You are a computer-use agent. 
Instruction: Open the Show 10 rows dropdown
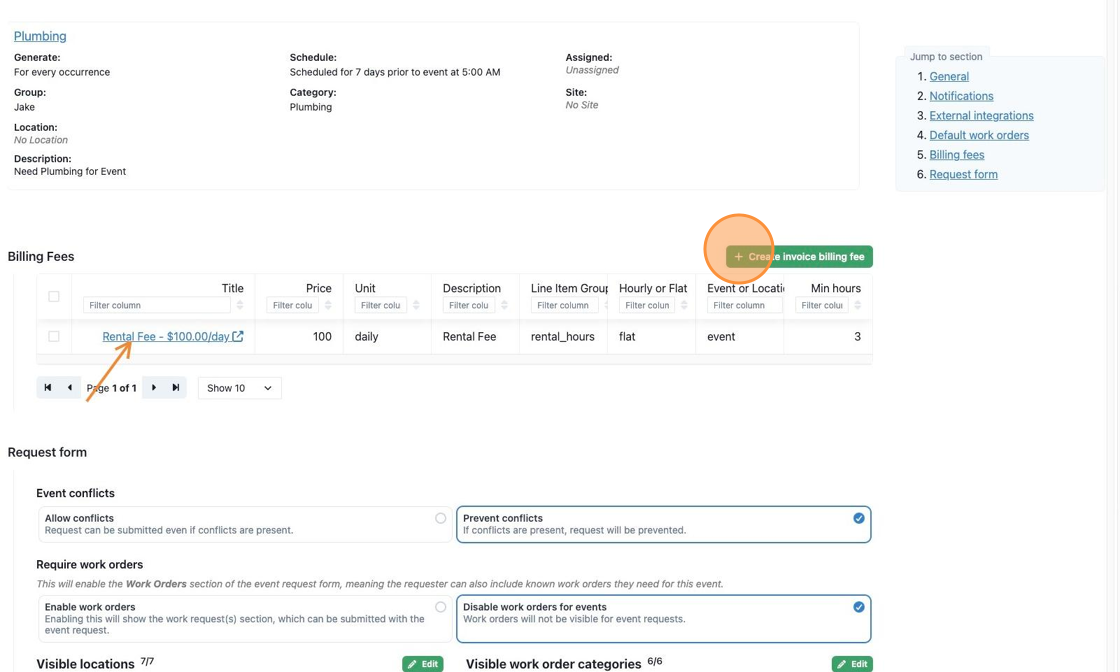(x=239, y=388)
